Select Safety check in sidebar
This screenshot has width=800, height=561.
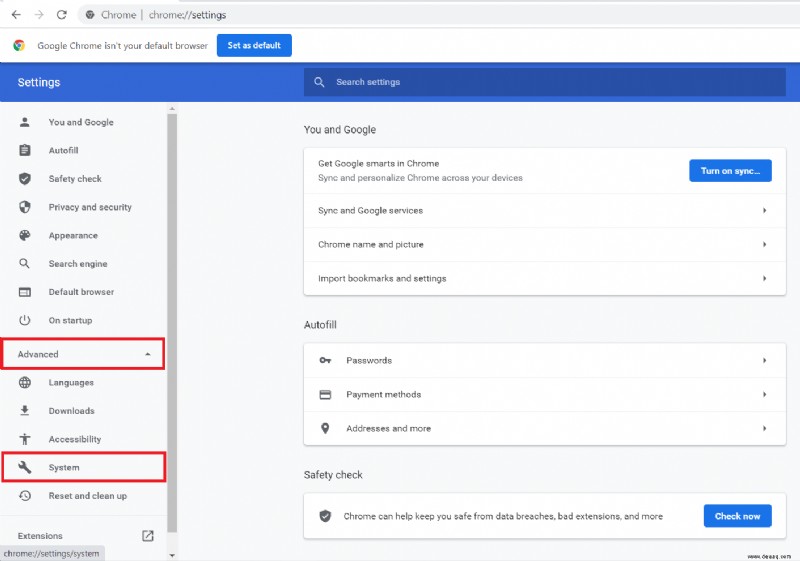point(75,179)
